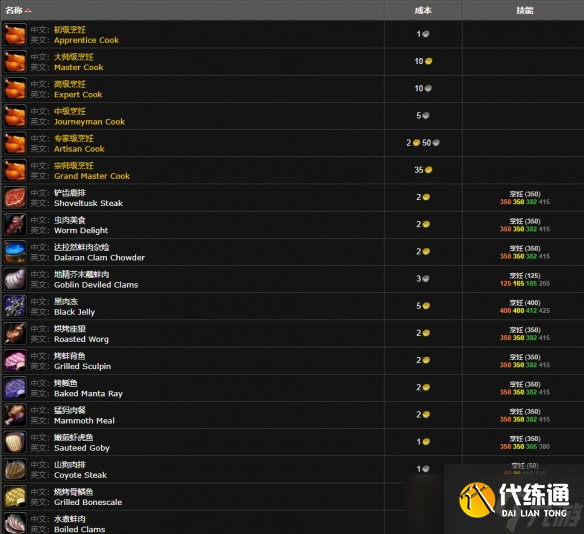Click the Expert Cook item icon
The image size is (584, 534).
(15, 89)
